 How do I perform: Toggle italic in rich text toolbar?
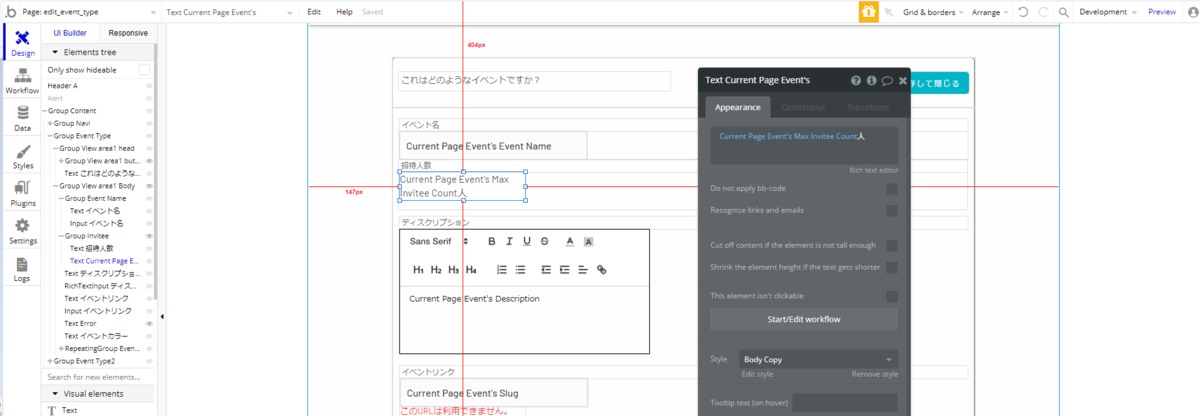click(509, 241)
